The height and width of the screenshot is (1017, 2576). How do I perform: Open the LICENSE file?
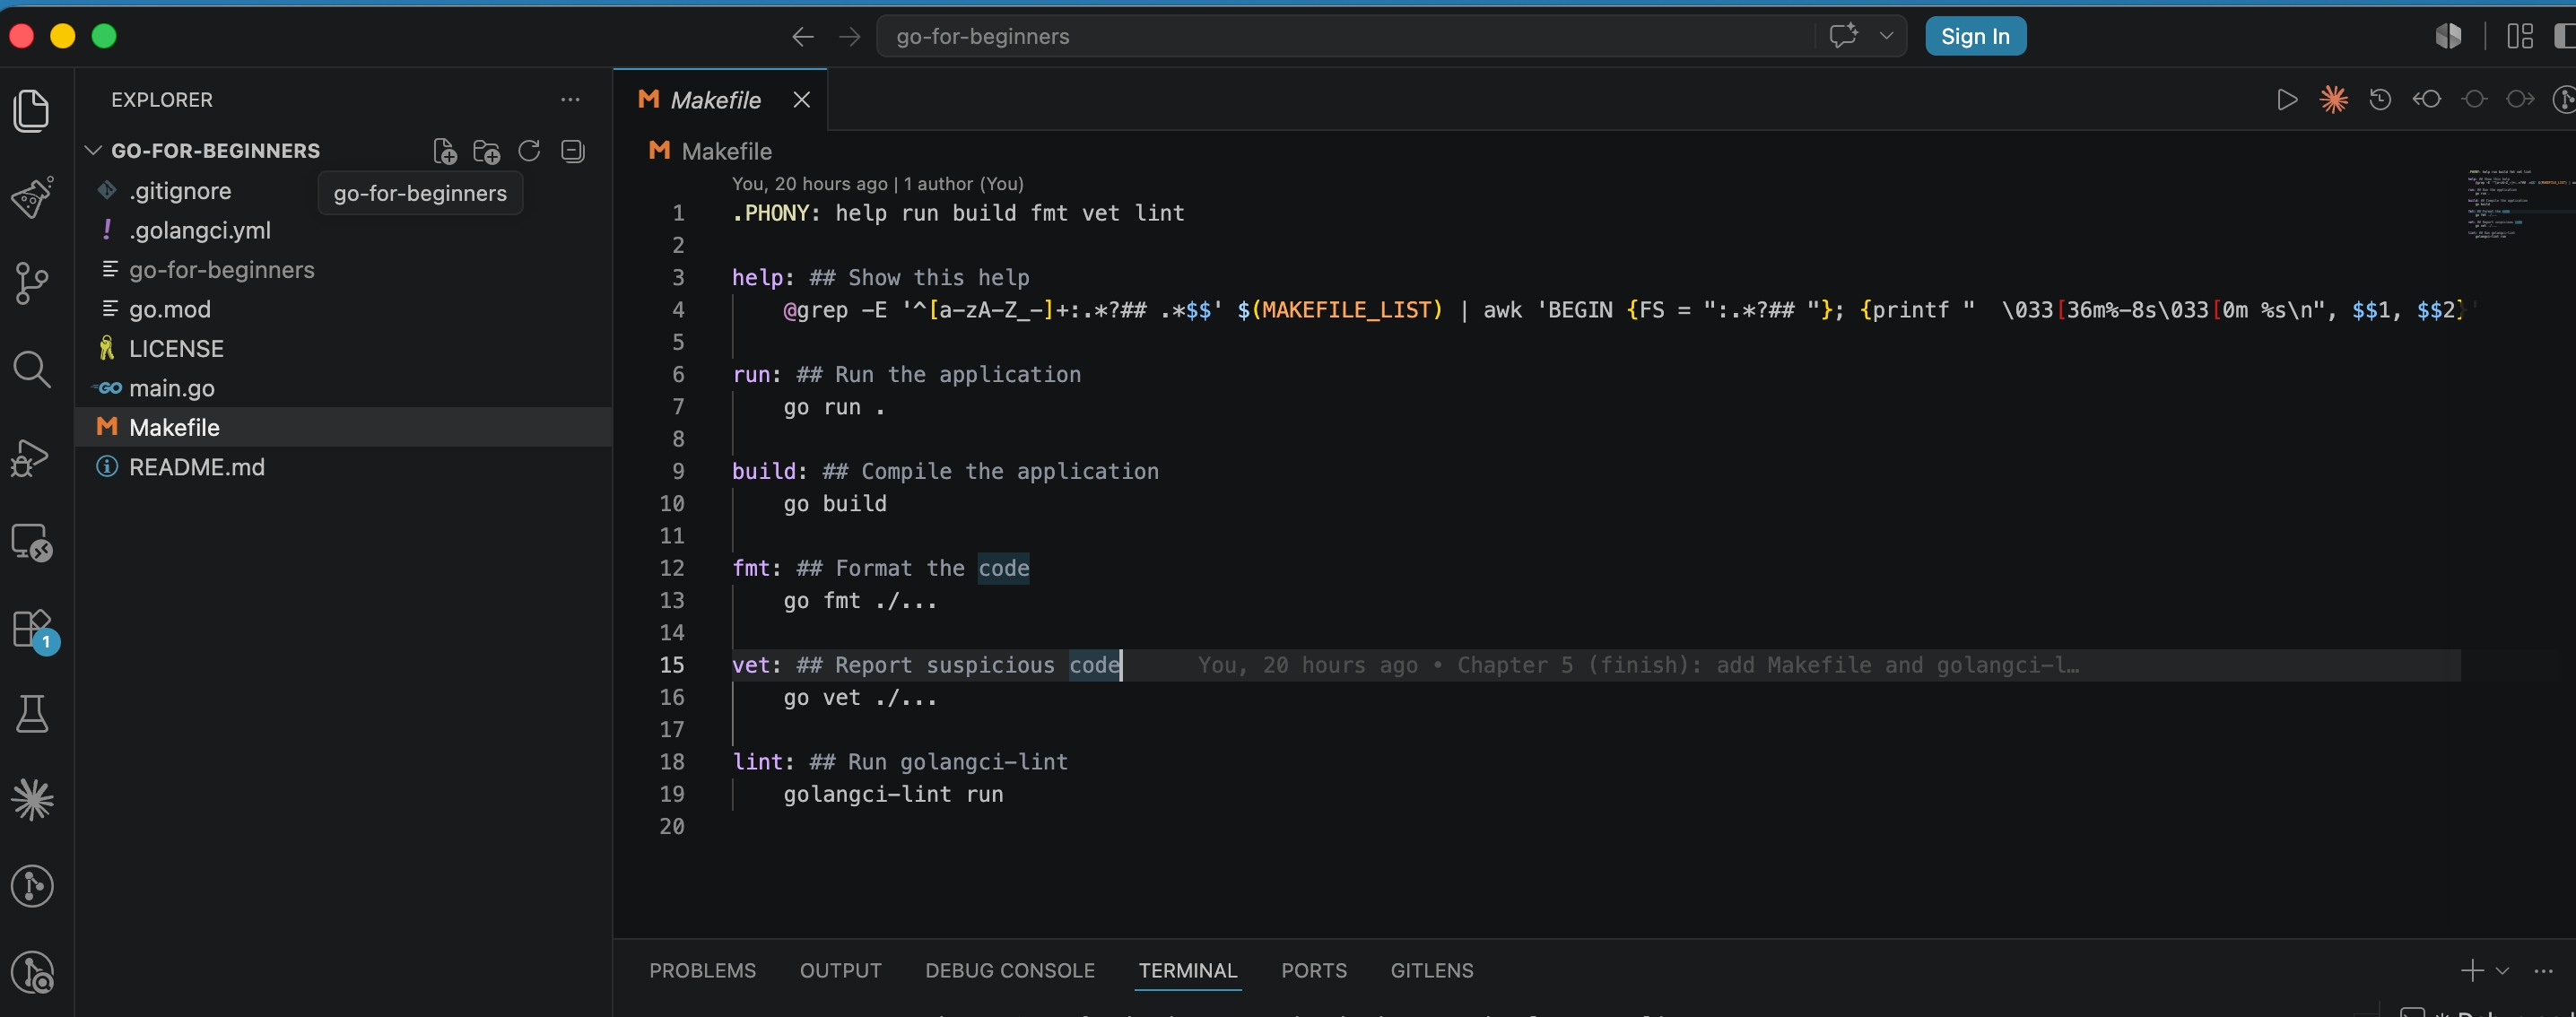coord(343,349)
